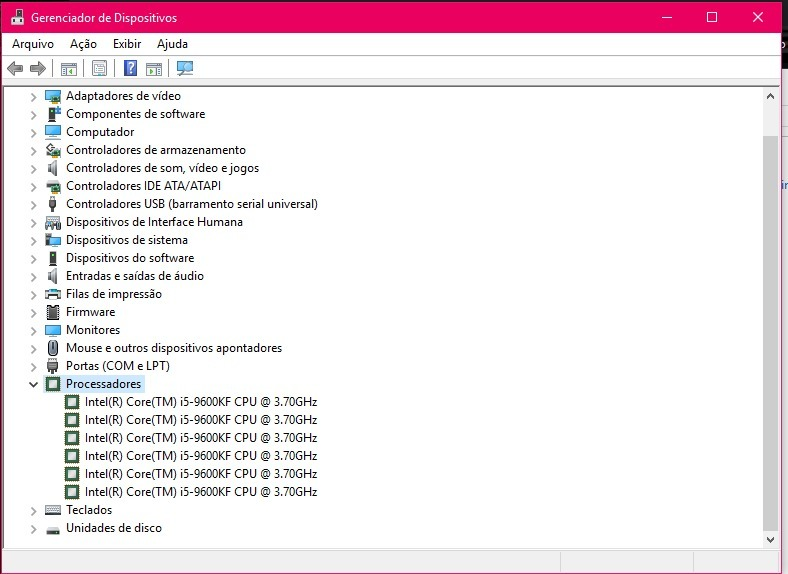Expand the Computador node chevron

(33, 133)
